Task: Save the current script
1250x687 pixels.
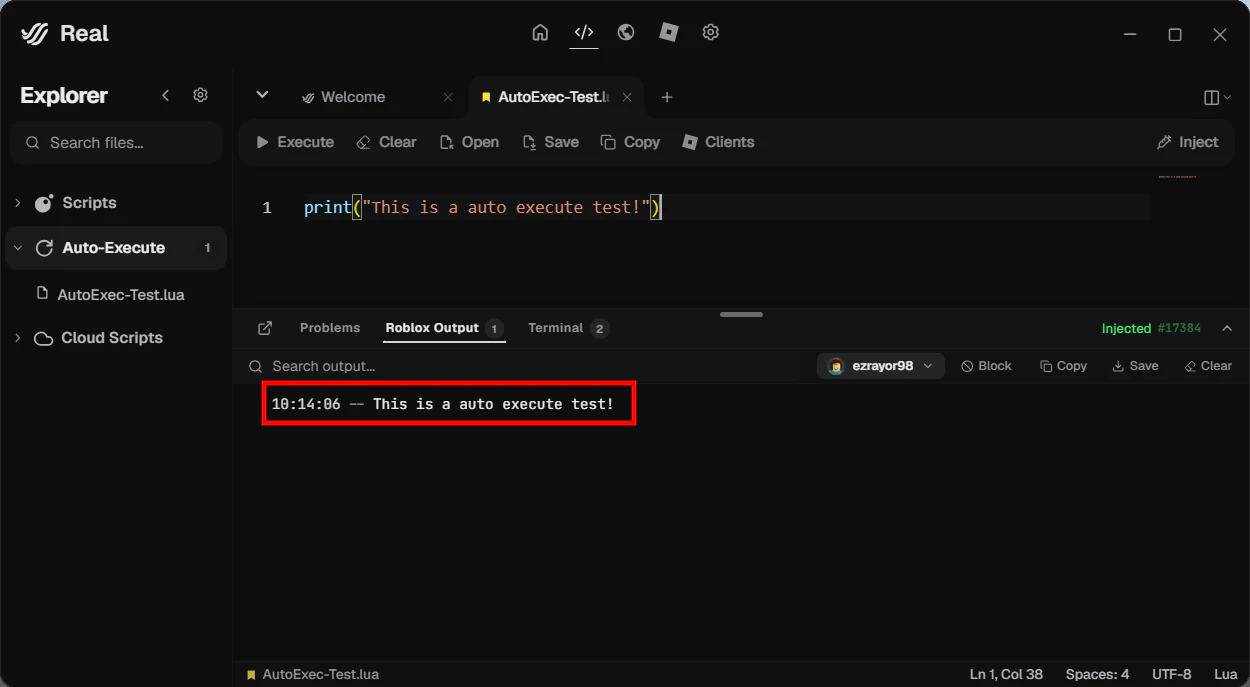Action: pos(551,142)
